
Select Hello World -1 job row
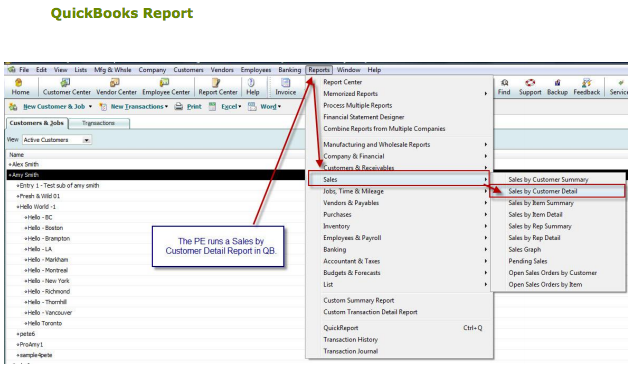tap(156, 207)
